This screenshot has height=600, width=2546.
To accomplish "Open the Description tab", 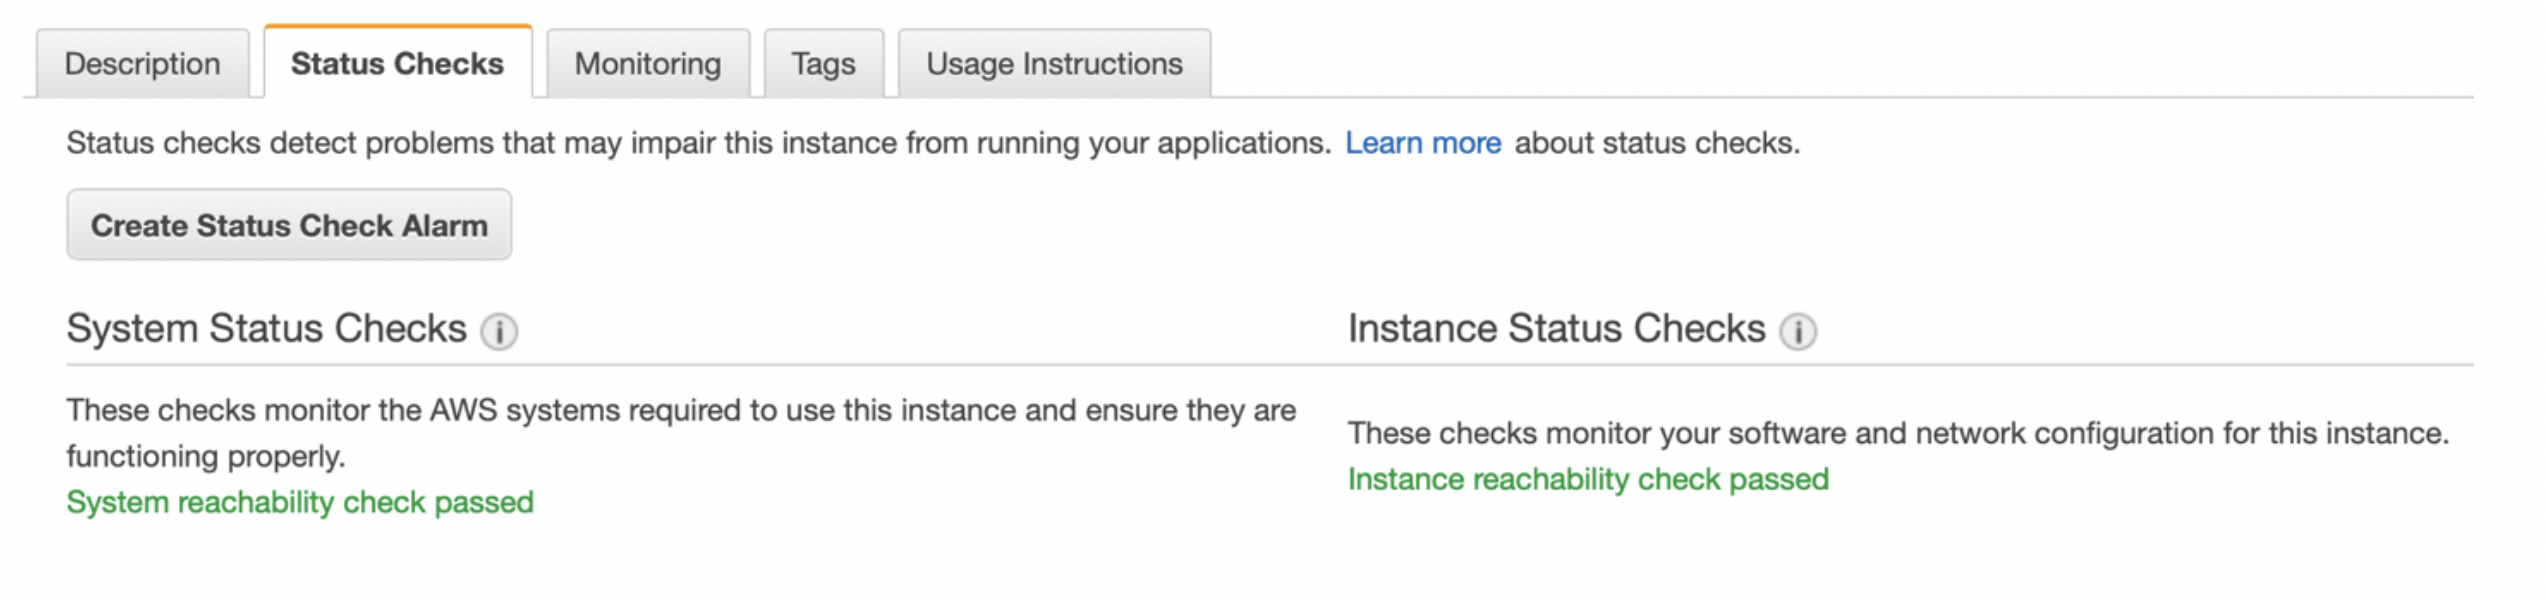I will (x=142, y=64).
